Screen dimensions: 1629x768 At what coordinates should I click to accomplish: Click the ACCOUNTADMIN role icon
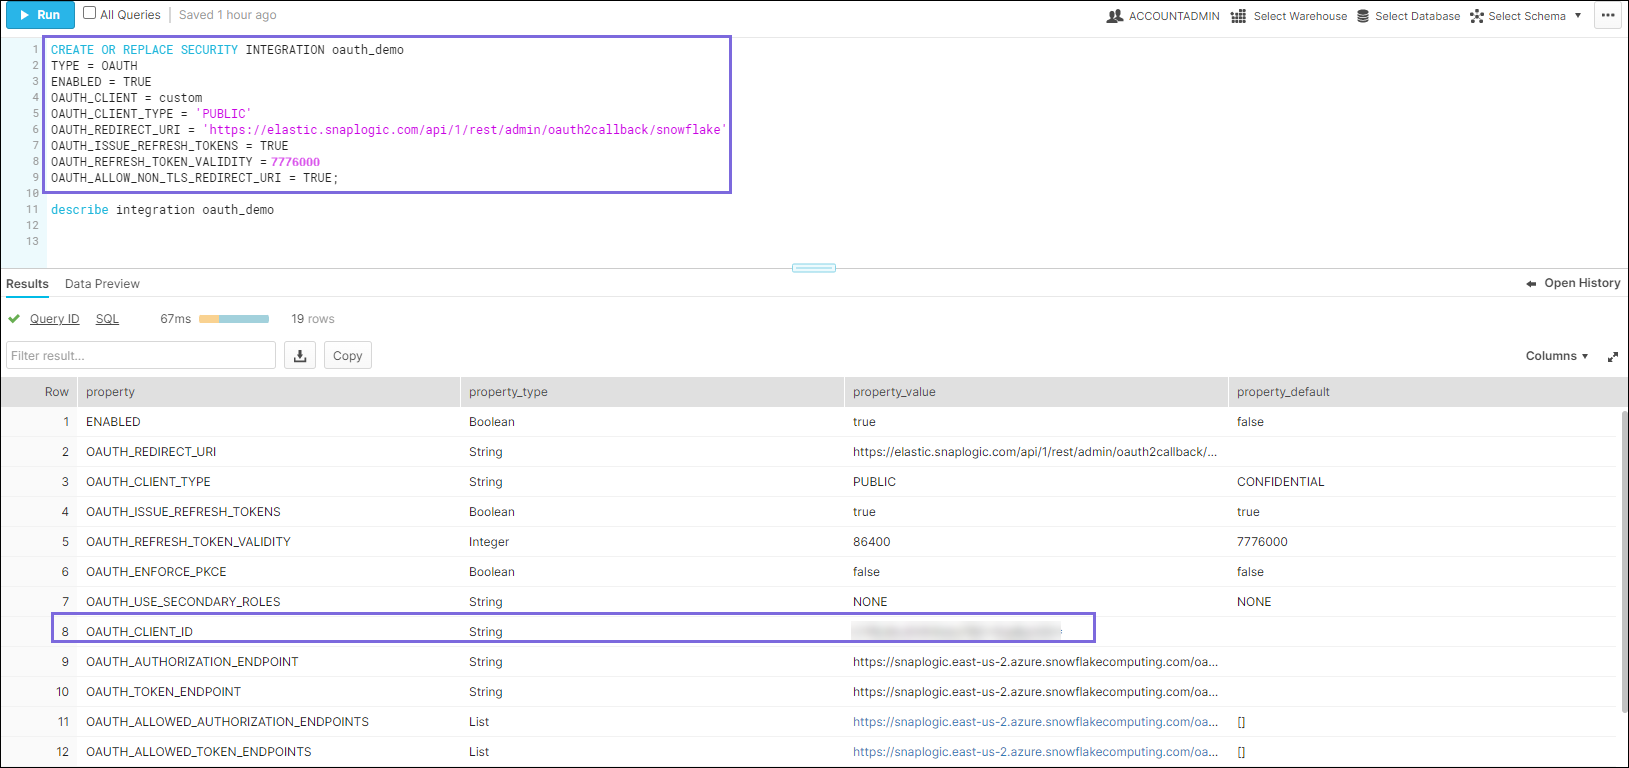[1115, 16]
